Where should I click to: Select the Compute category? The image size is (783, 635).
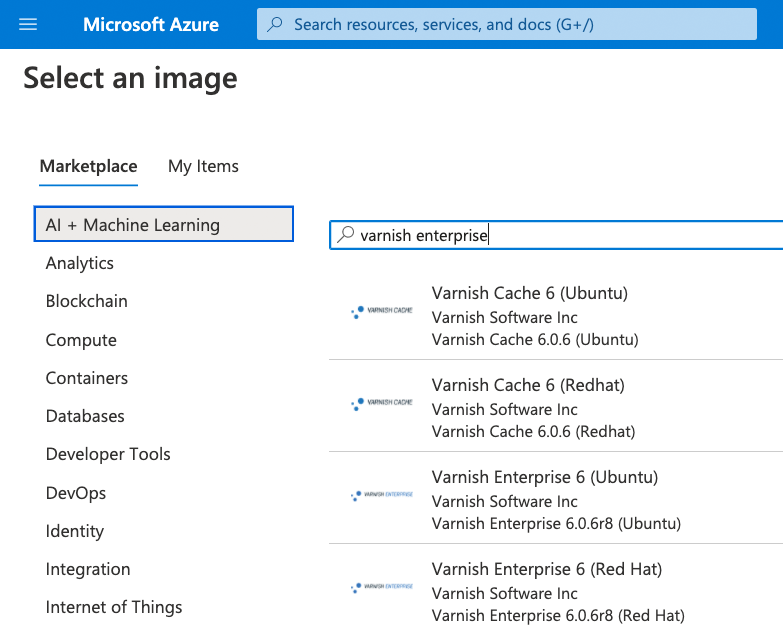click(81, 340)
